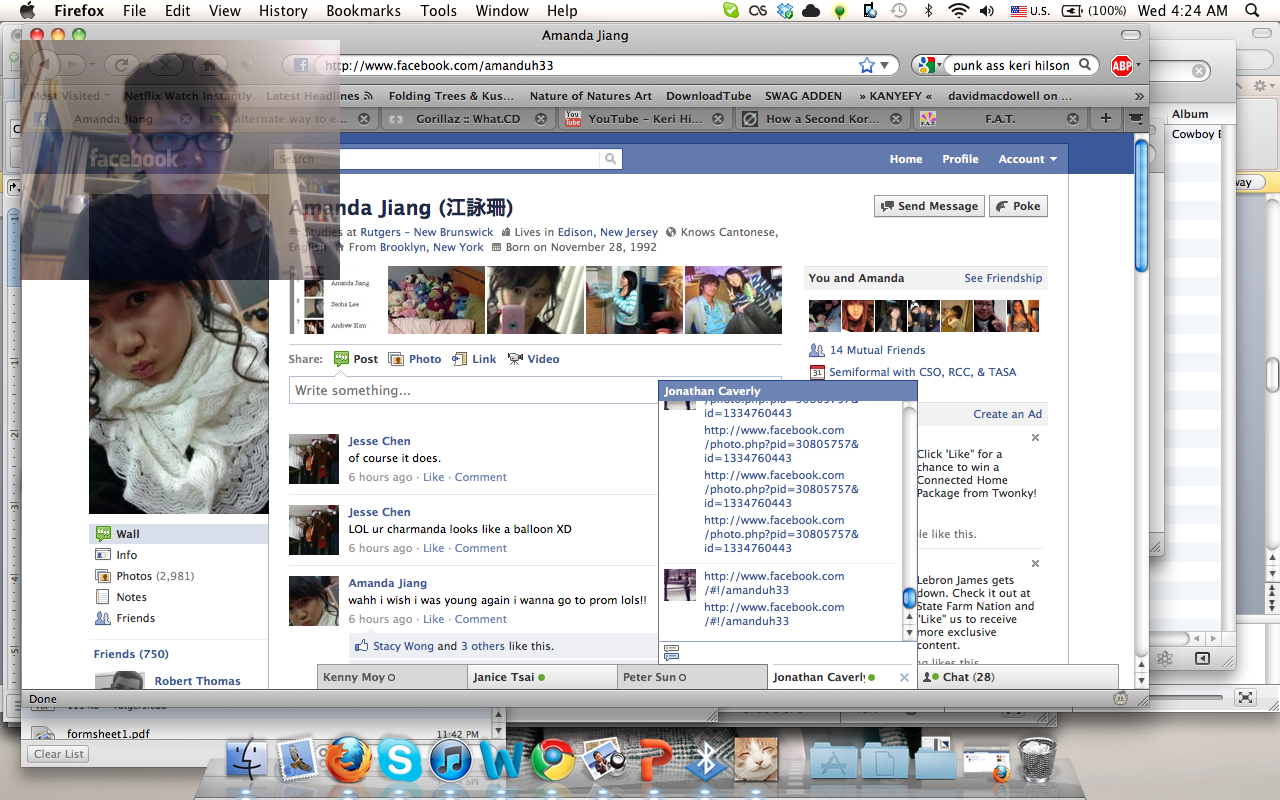This screenshot has width=1280, height=800.
Task: Open the See Friendship link
Action: (x=1002, y=278)
